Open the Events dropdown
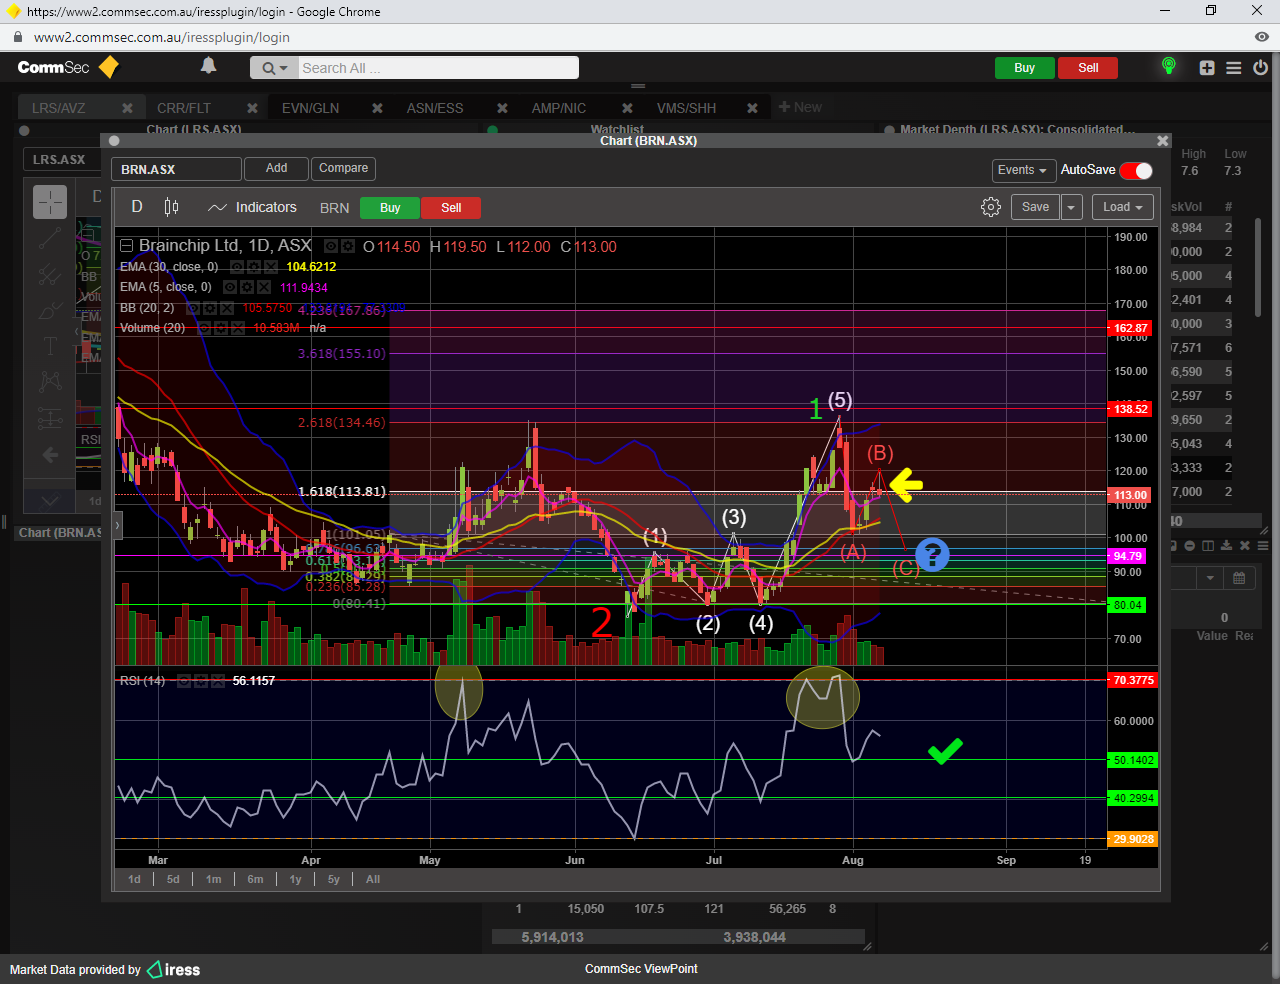This screenshot has height=984, width=1280. [x=1022, y=170]
